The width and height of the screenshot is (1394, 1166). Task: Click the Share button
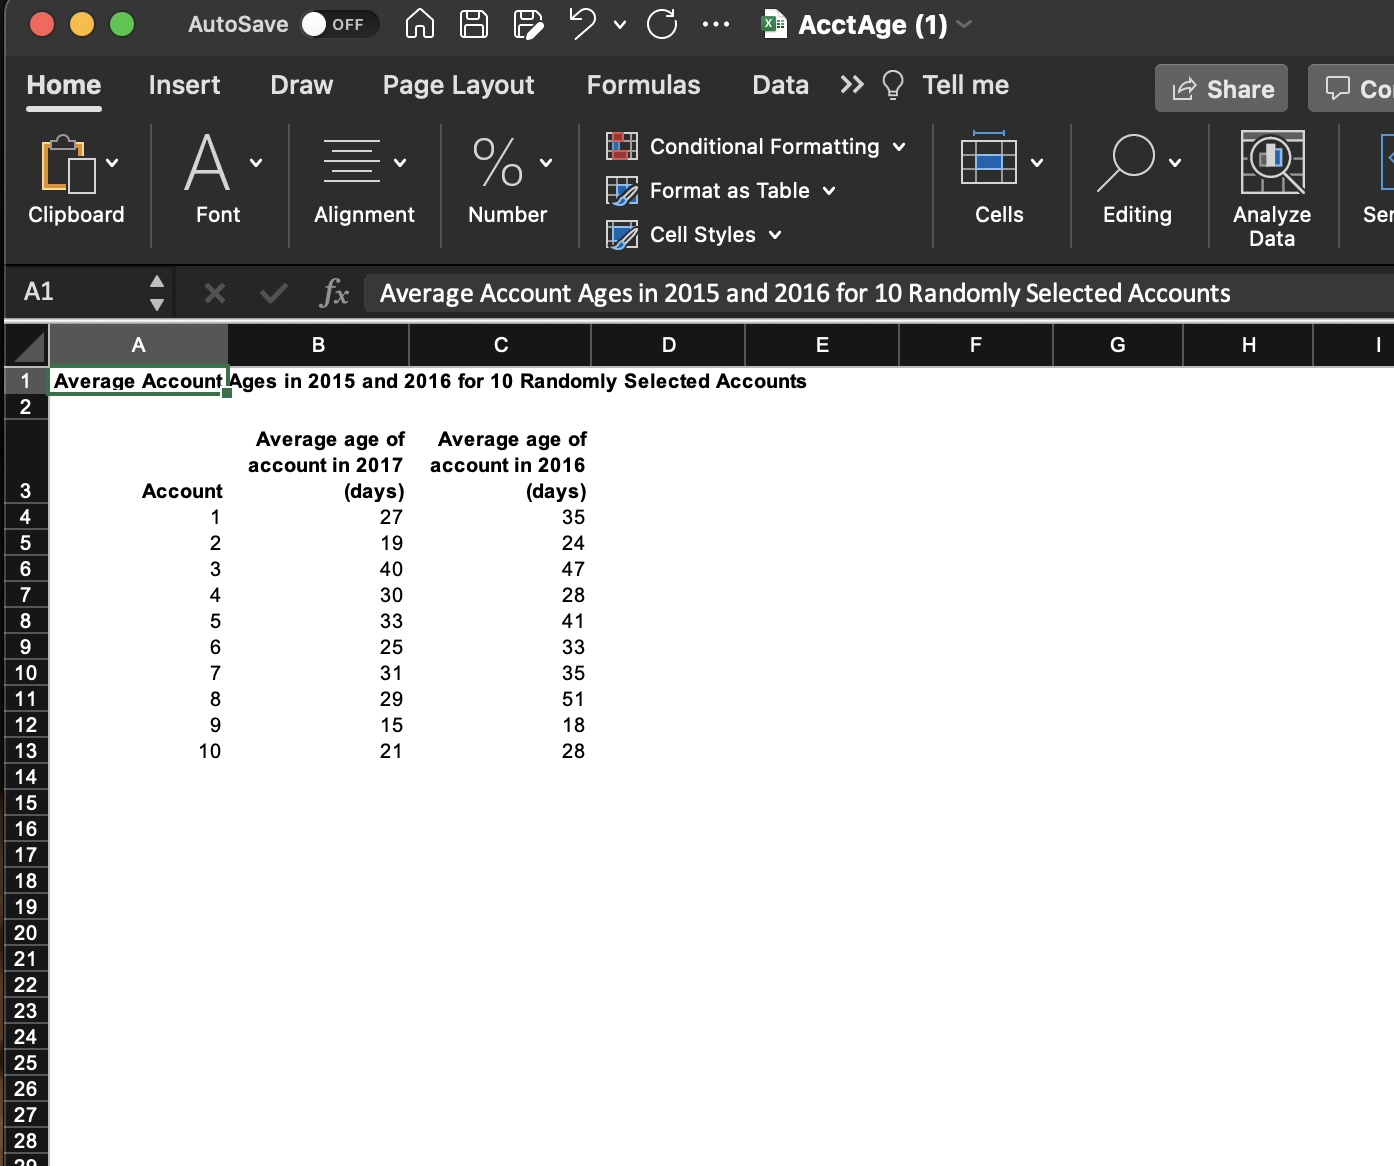(1221, 88)
